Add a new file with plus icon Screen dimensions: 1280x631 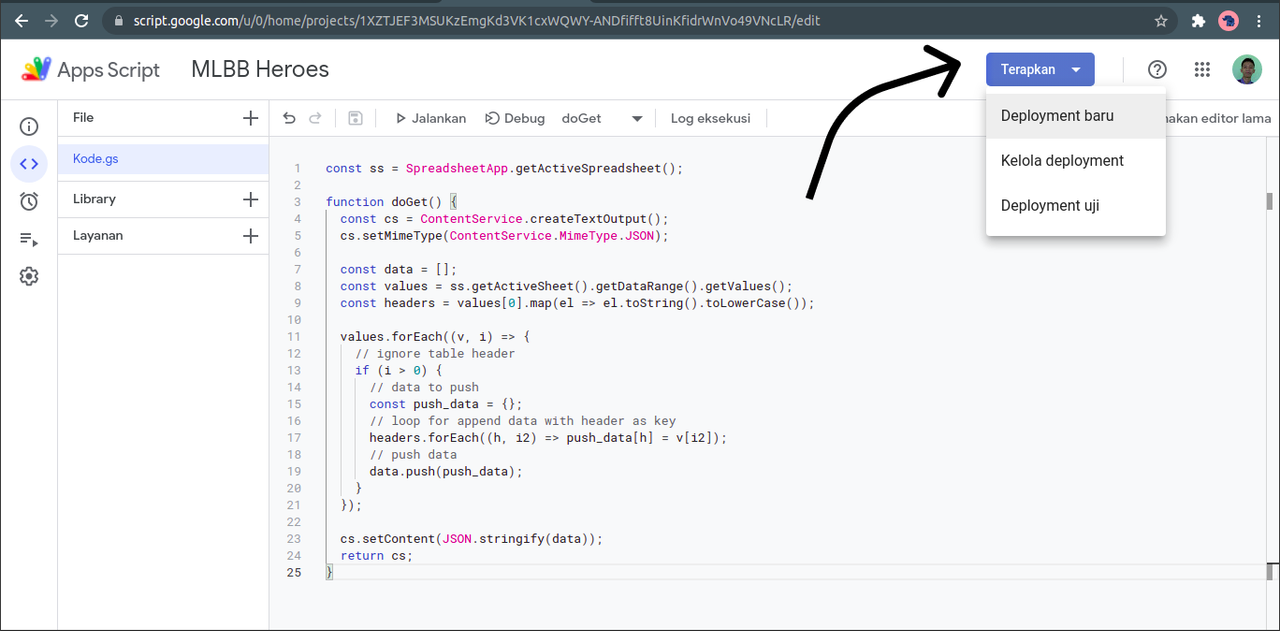pos(250,118)
